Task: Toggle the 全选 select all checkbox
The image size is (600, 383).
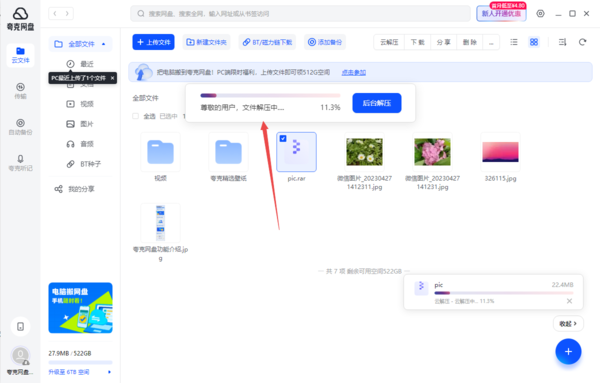Action: coord(135,116)
